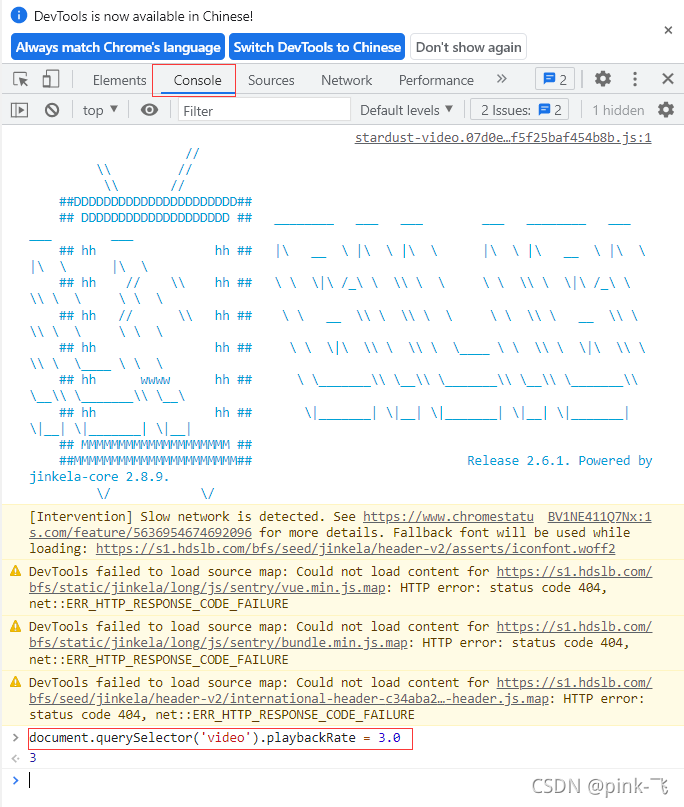The image size is (684, 807).
Task: Click the warning icon of header.js.map message
Action: [x=16, y=682]
